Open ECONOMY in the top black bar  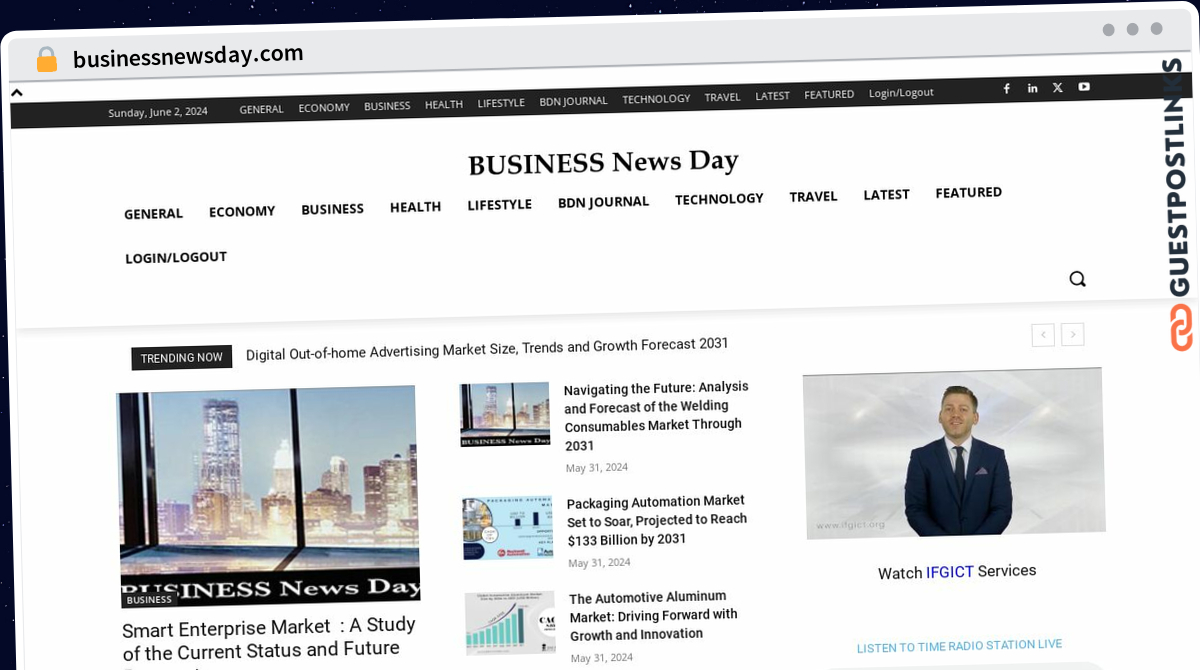324,107
